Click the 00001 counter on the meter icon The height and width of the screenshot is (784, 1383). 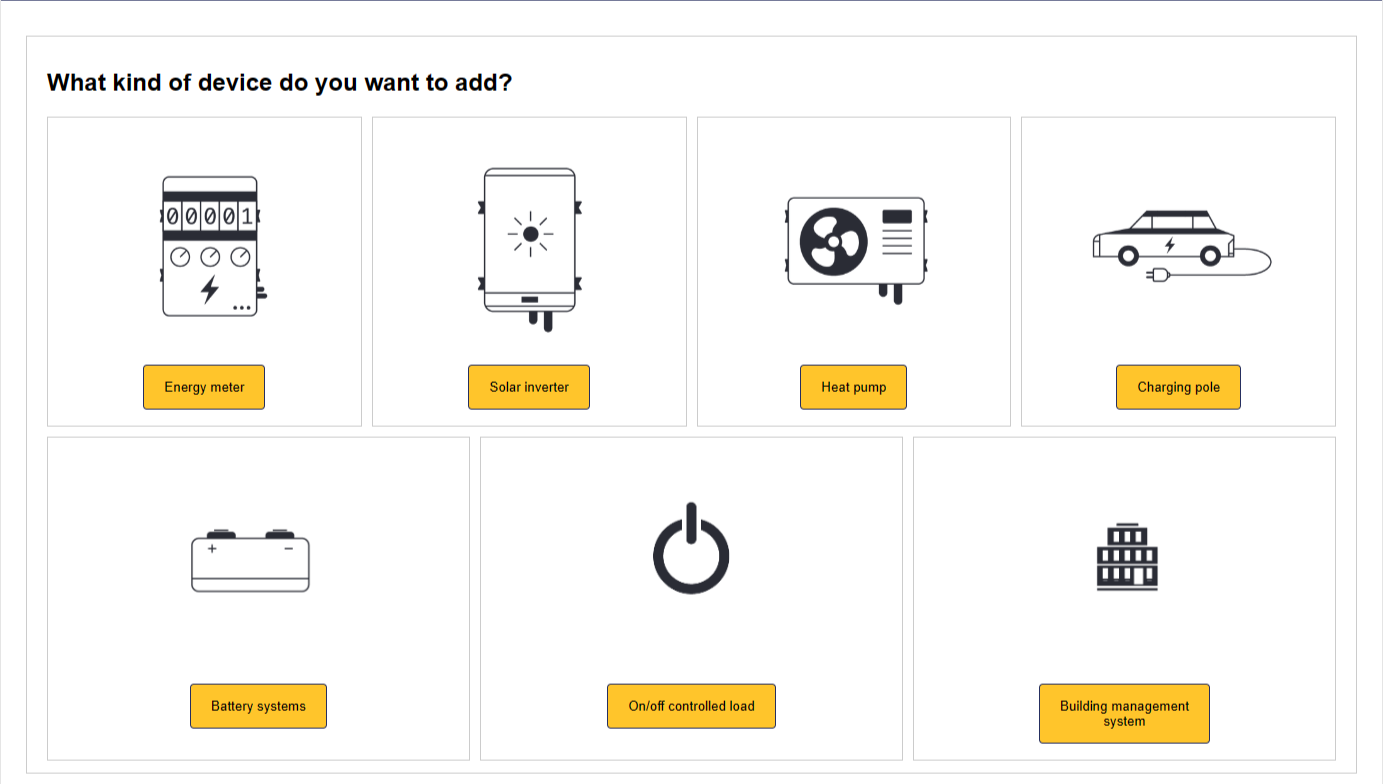tap(210, 215)
